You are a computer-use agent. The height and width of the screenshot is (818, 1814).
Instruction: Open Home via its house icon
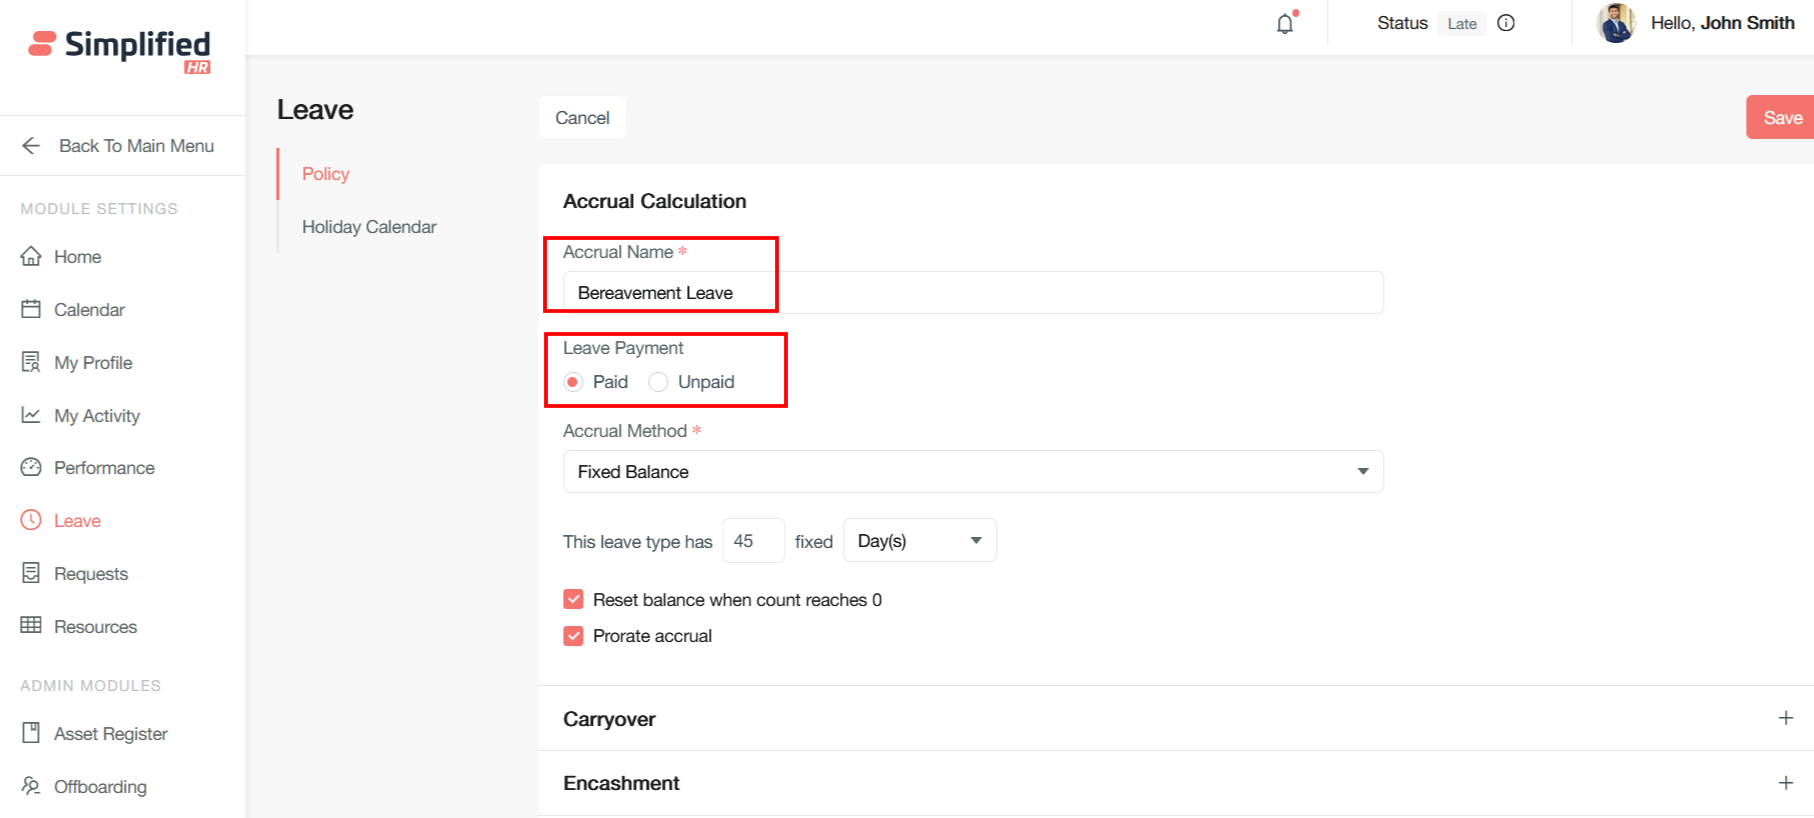(31, 257)
